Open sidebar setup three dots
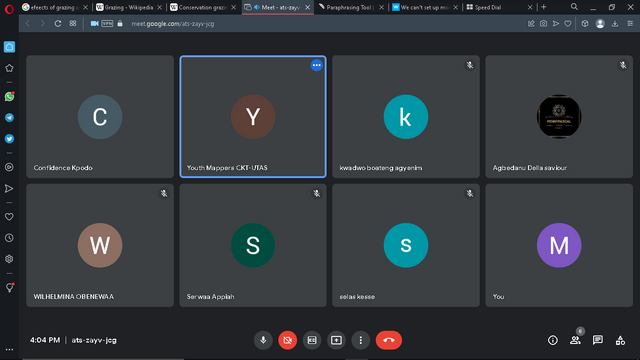This screenshot has height=360, width=640. click(x=9, y=349)
